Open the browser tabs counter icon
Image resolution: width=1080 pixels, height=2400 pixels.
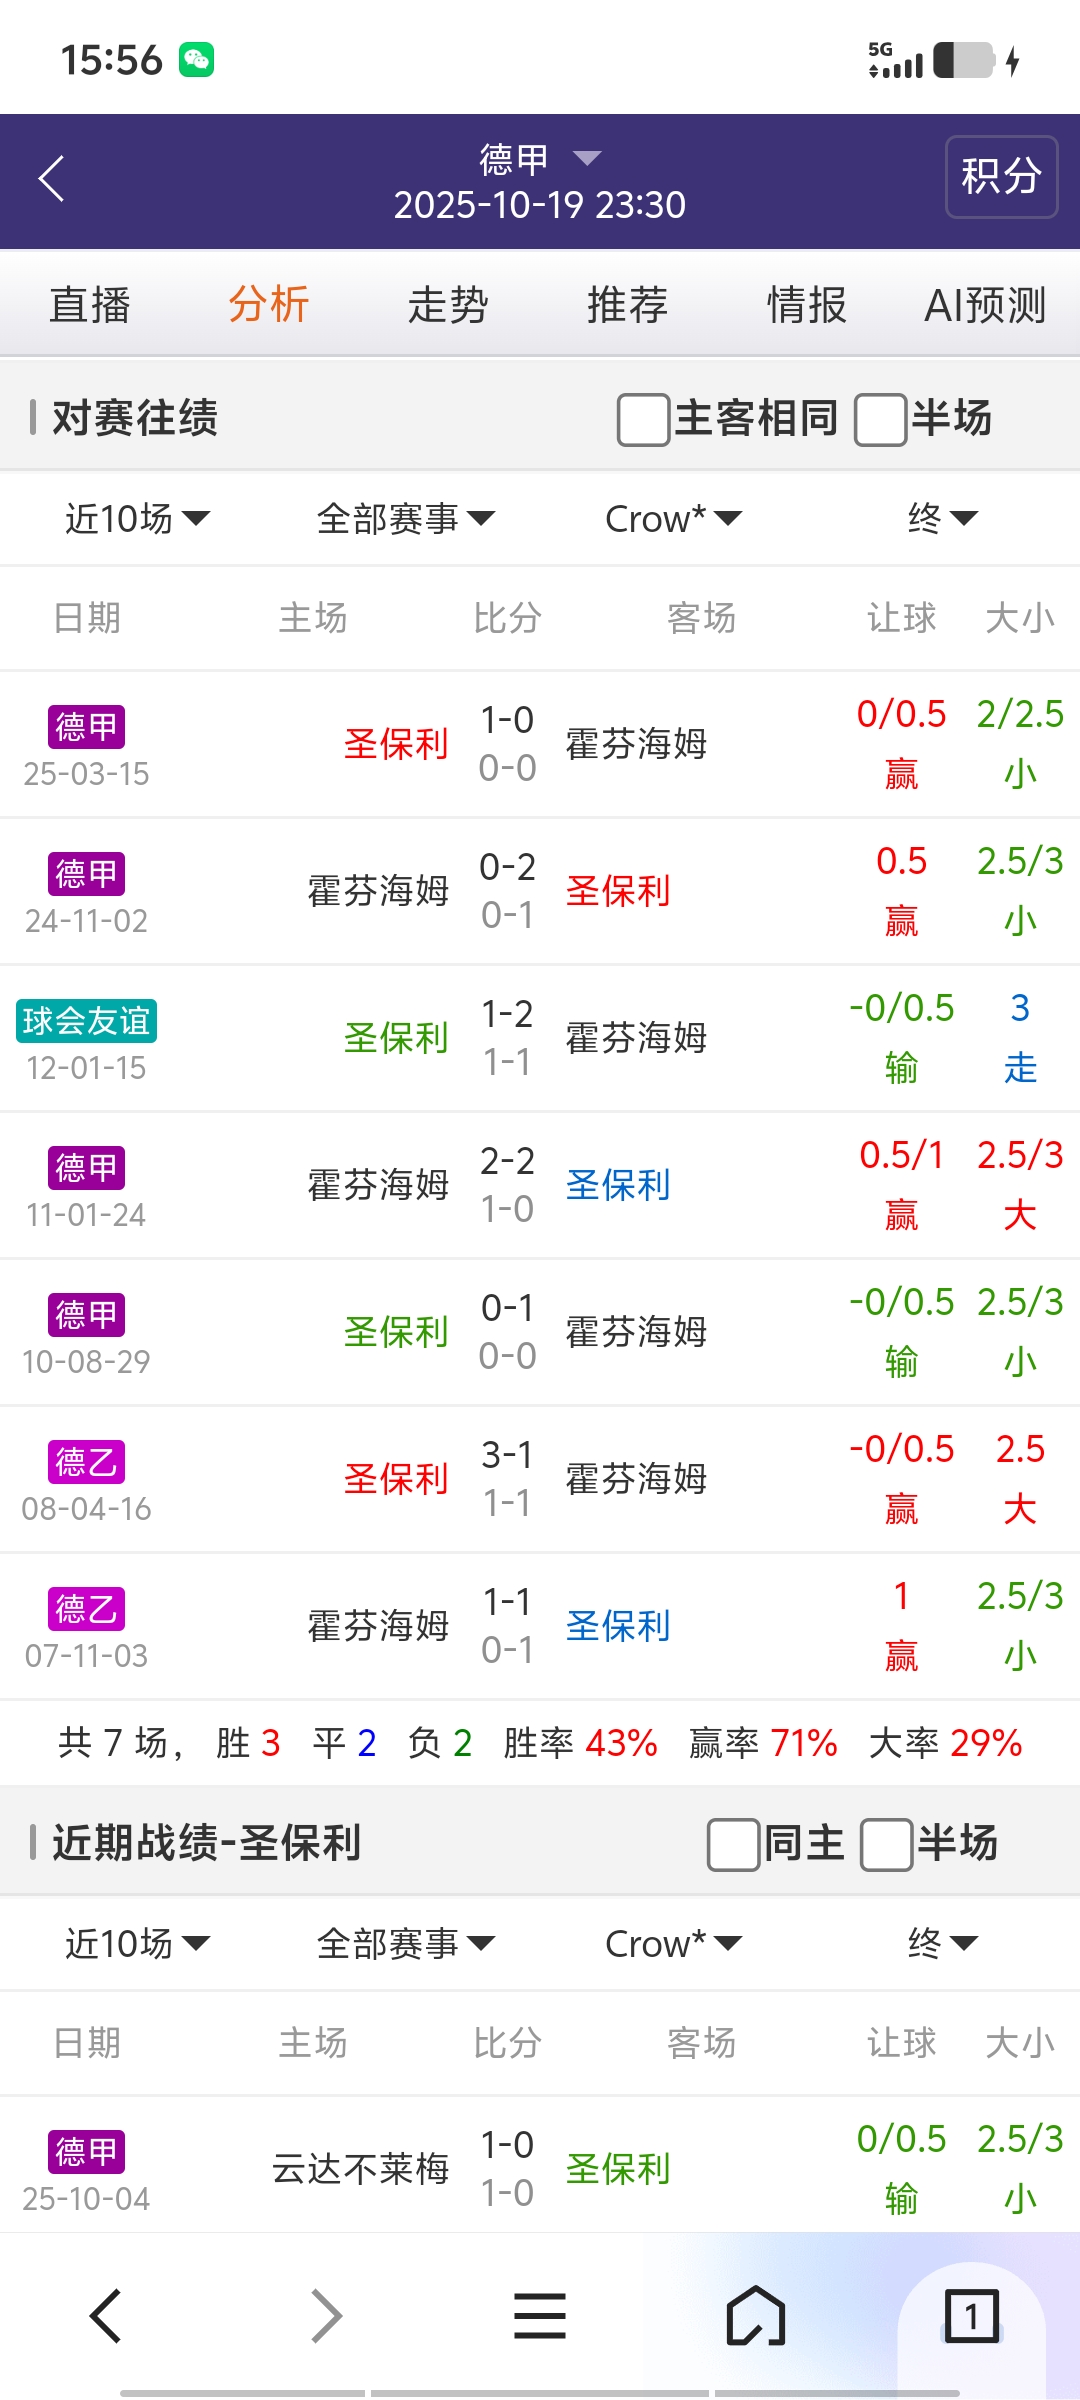pos(970,2315)
